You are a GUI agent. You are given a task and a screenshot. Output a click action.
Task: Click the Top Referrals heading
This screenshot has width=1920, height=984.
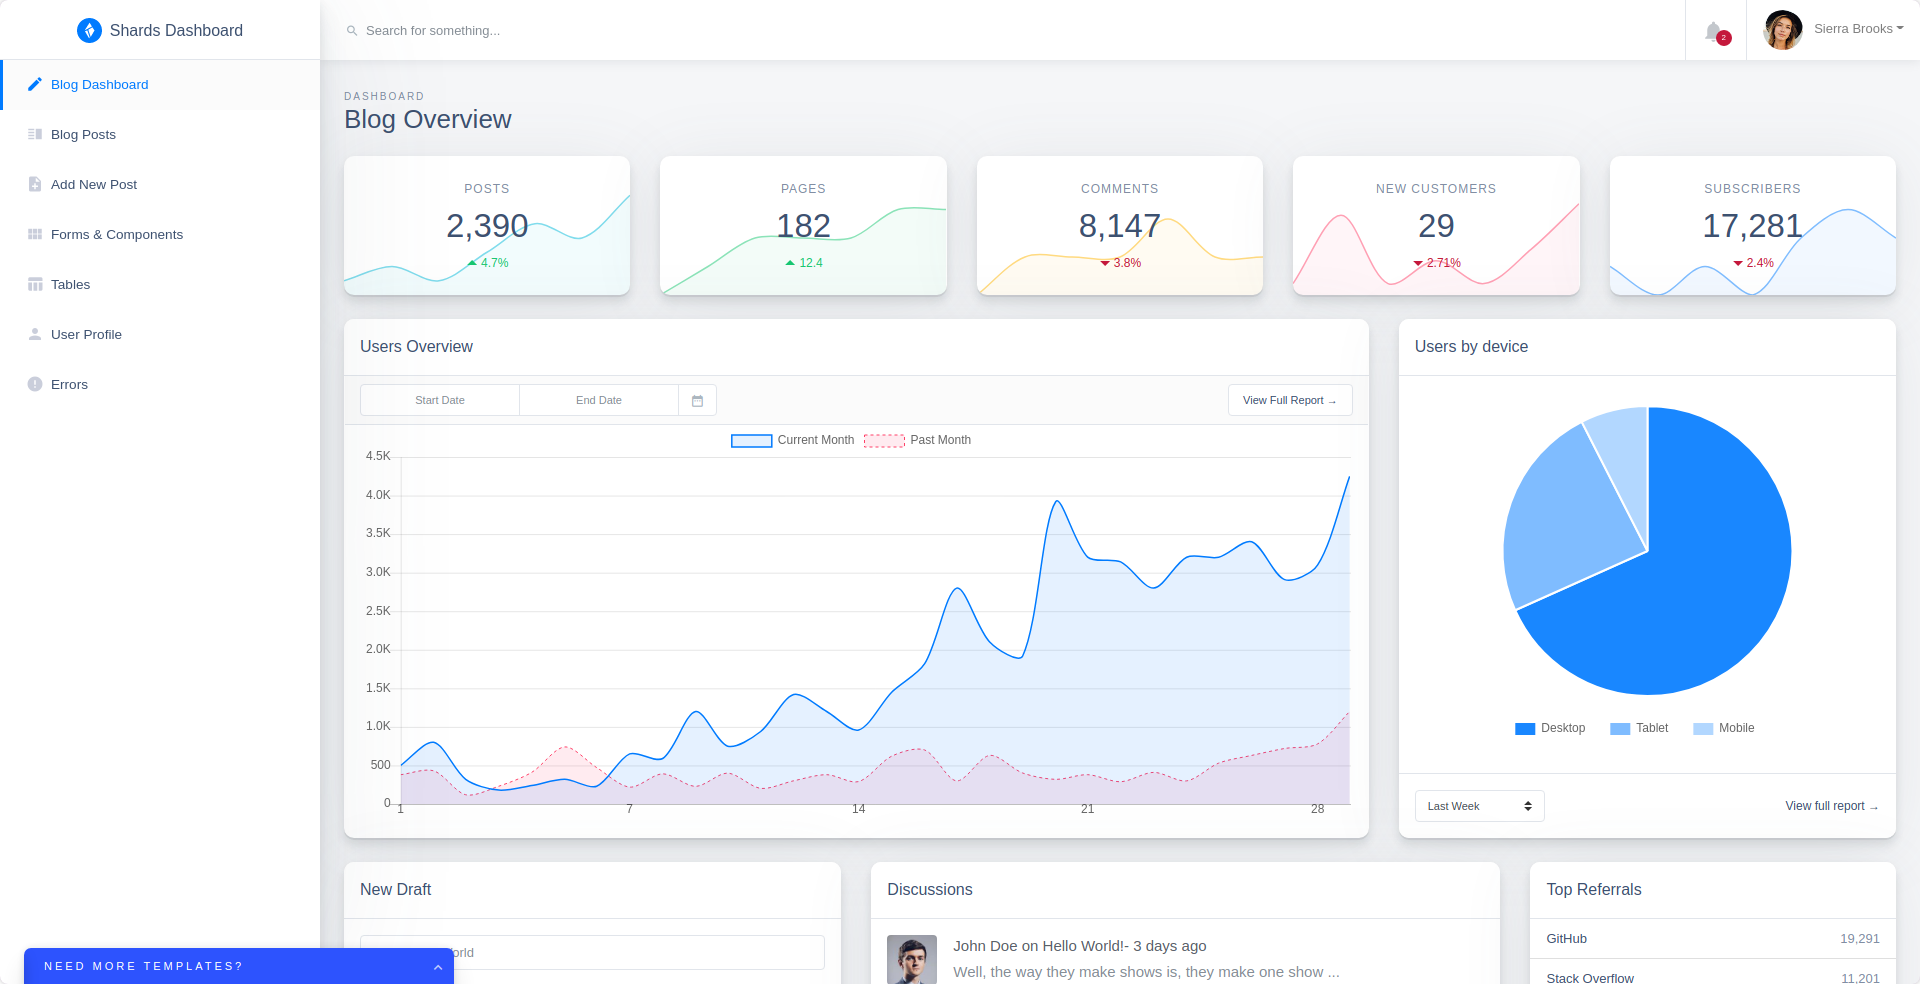[1594, 889]
